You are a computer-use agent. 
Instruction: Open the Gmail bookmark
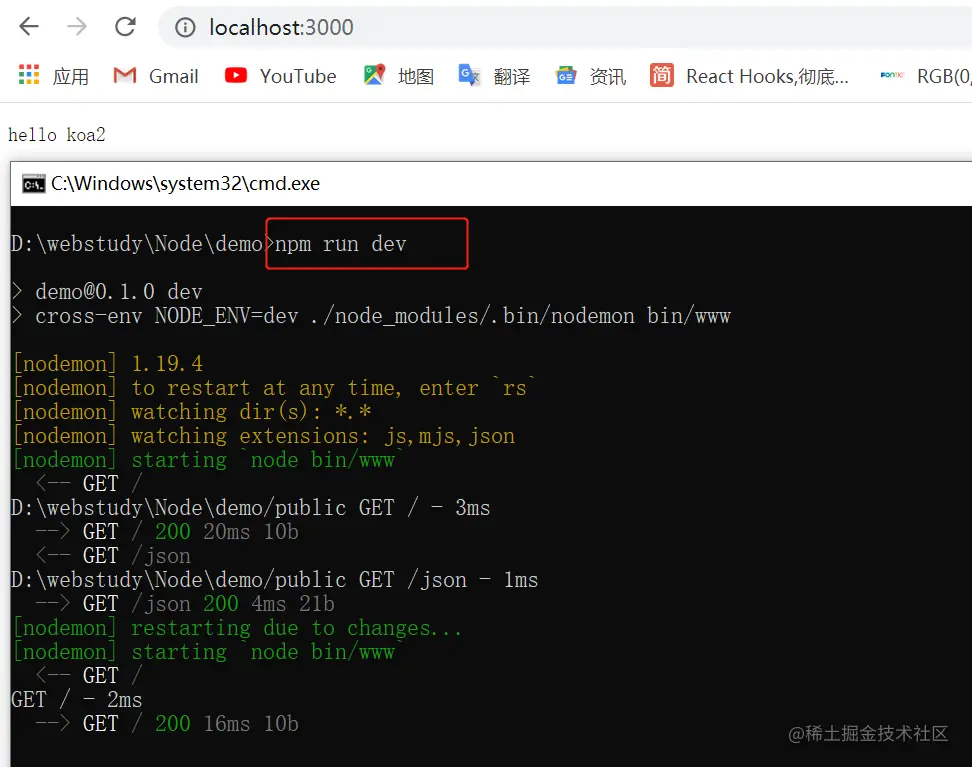(174, 76)
